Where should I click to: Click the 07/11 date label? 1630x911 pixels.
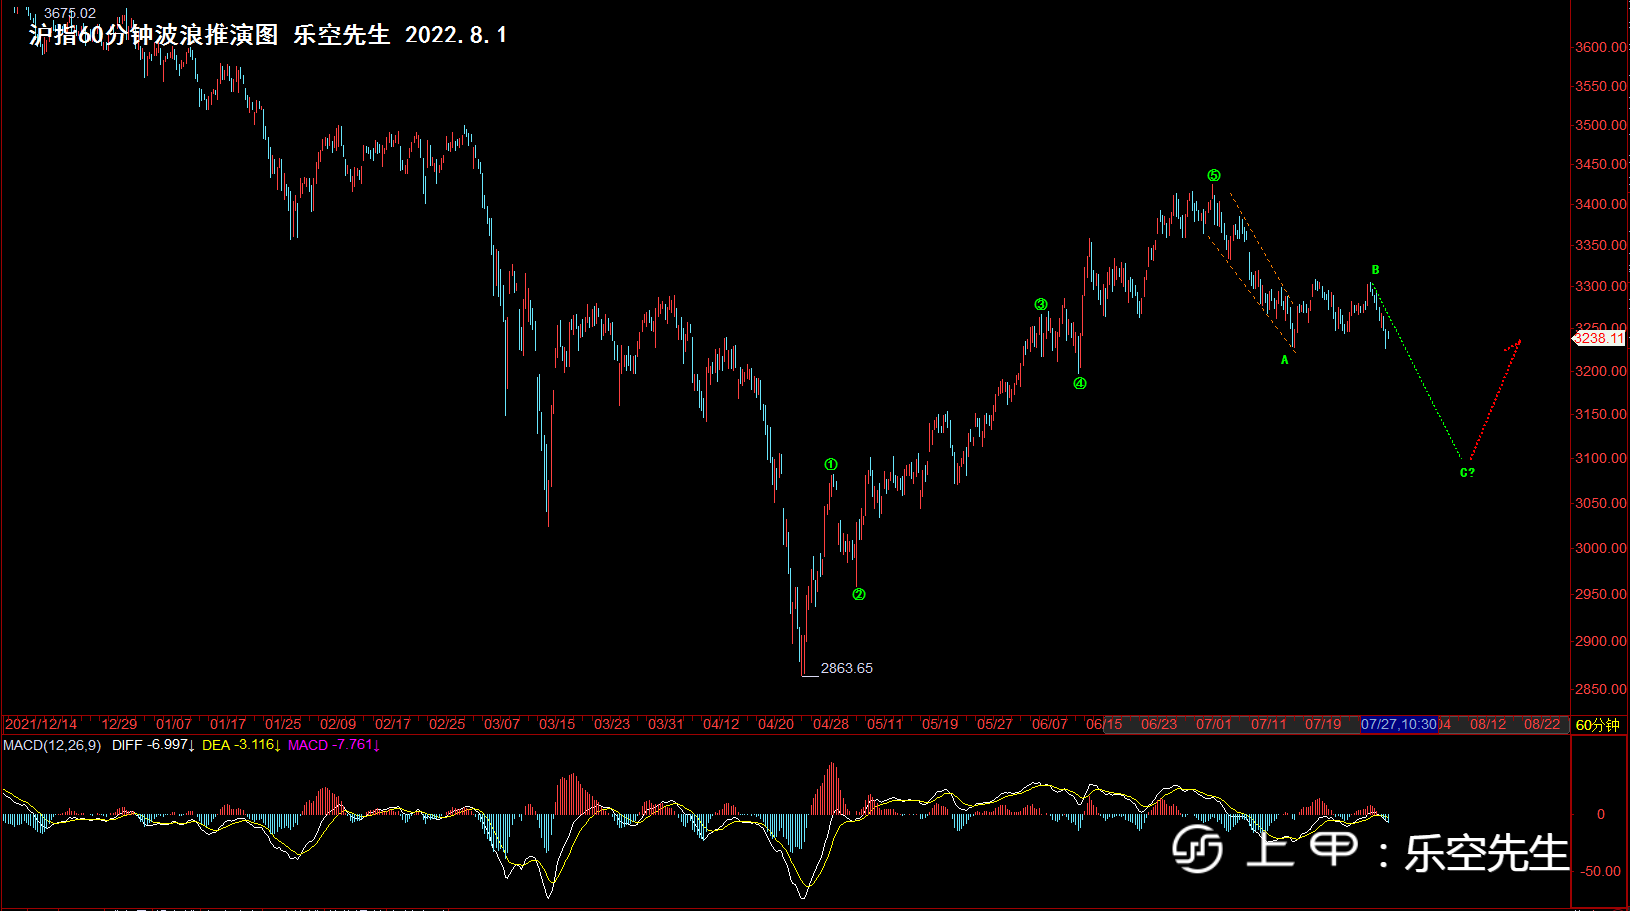point(1269,724)
